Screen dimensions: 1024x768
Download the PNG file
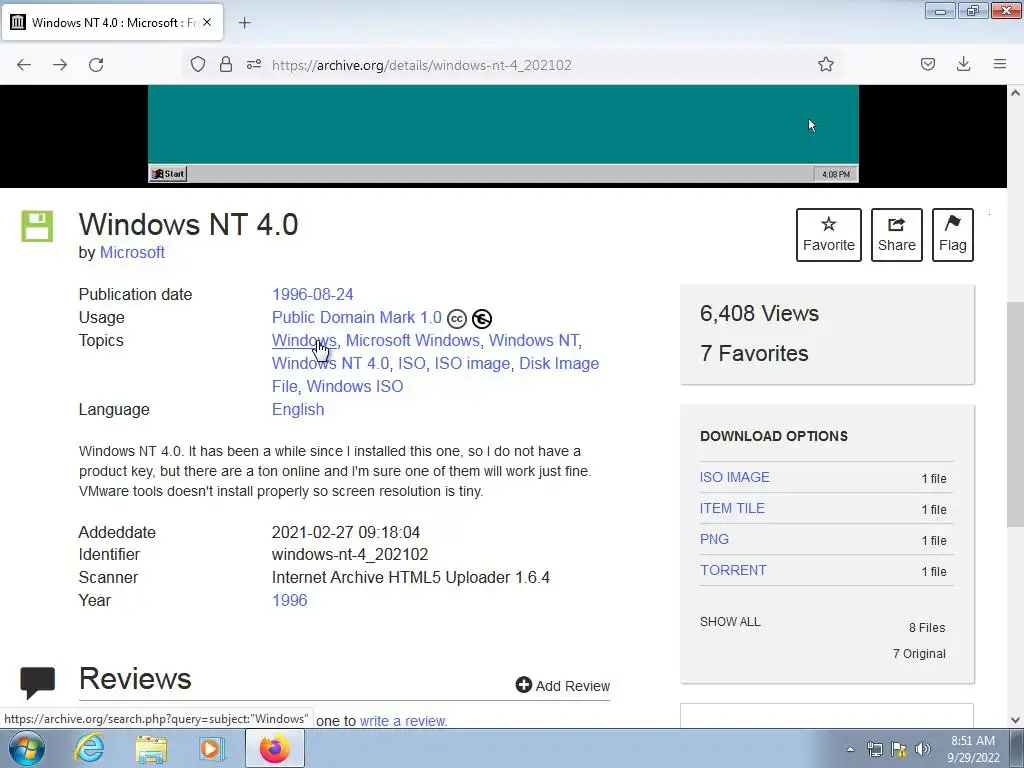[714, 539]
